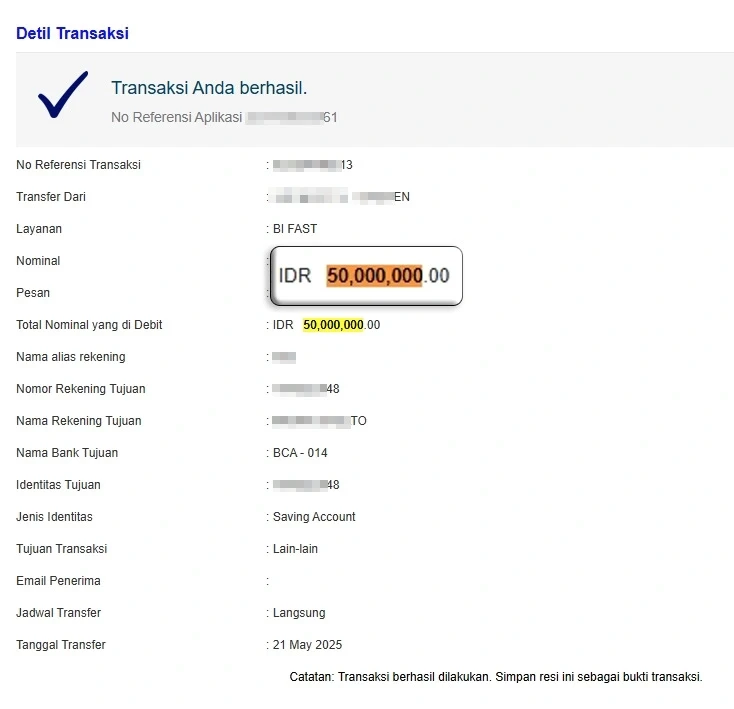Click the Catatan note at bottom
Viewport: 734px width, 709px height.
coord(496,677)
